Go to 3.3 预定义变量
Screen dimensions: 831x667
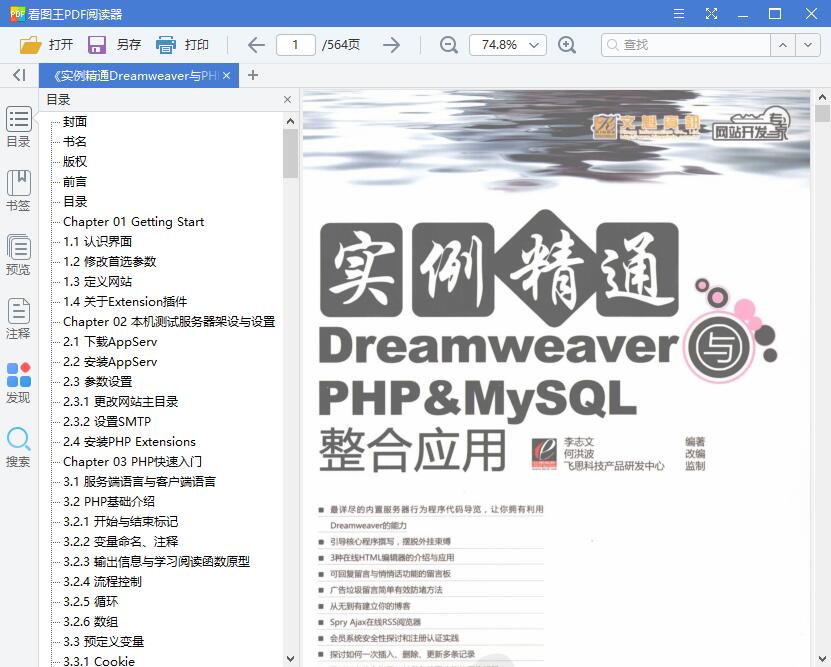click(x=103, y=642)
